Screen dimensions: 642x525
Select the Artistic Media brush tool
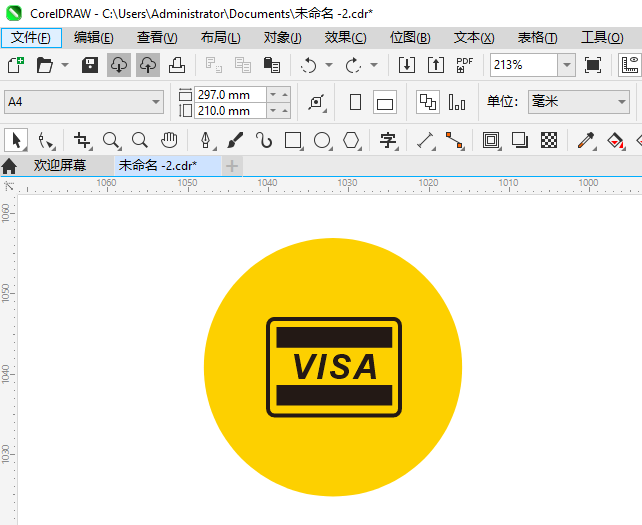(235, 140)
